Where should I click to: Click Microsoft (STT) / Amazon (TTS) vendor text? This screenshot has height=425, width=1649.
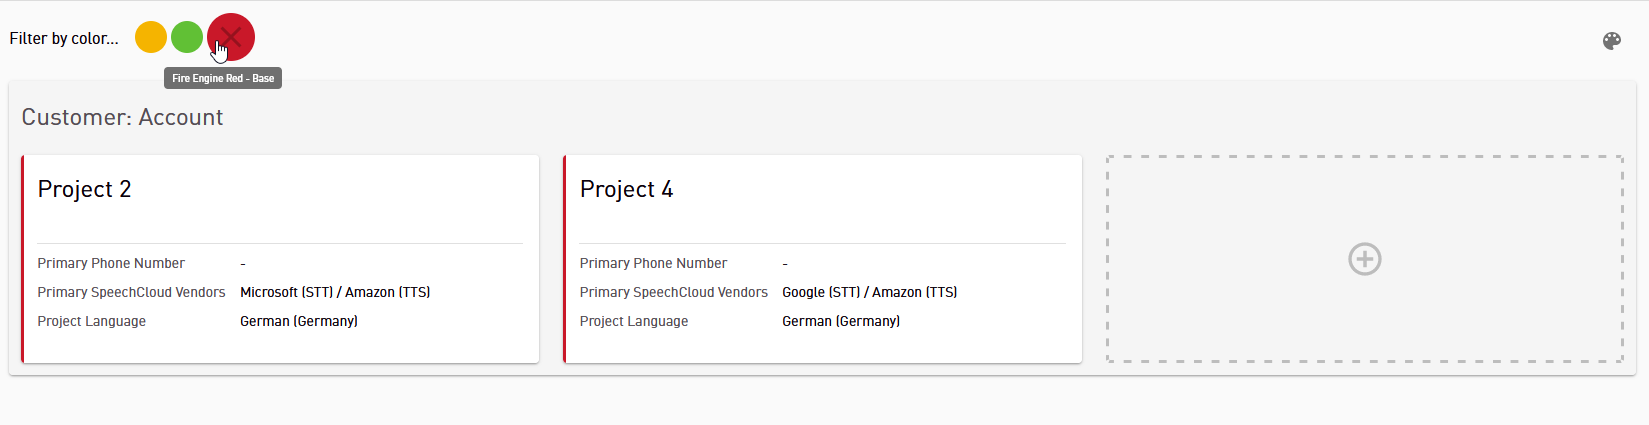click(335, 292)
